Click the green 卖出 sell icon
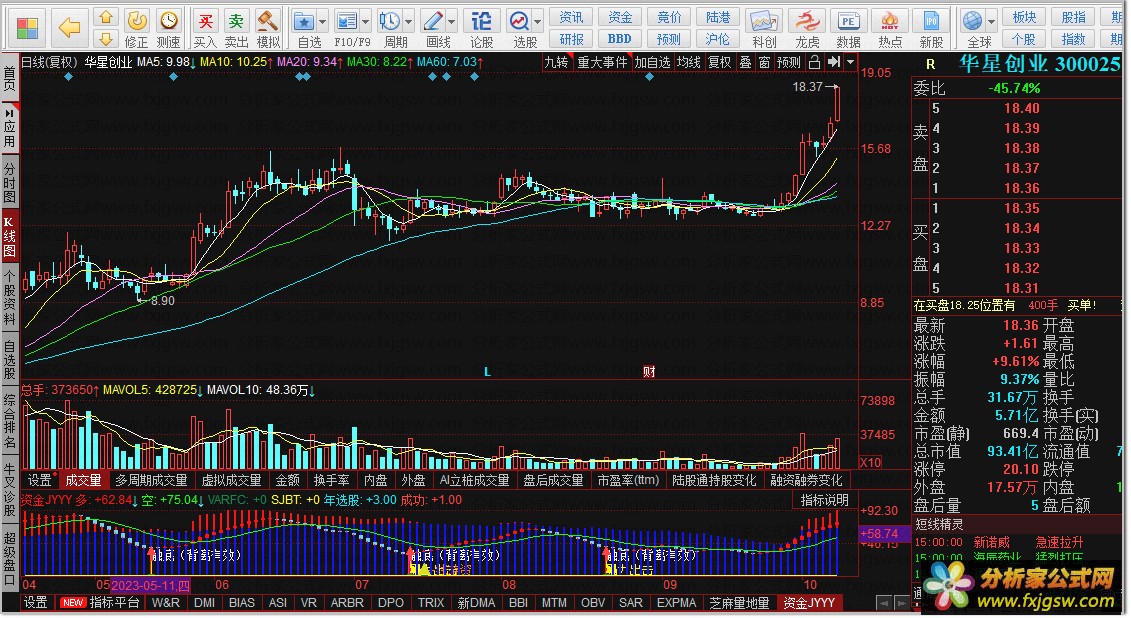 (236, 21)
